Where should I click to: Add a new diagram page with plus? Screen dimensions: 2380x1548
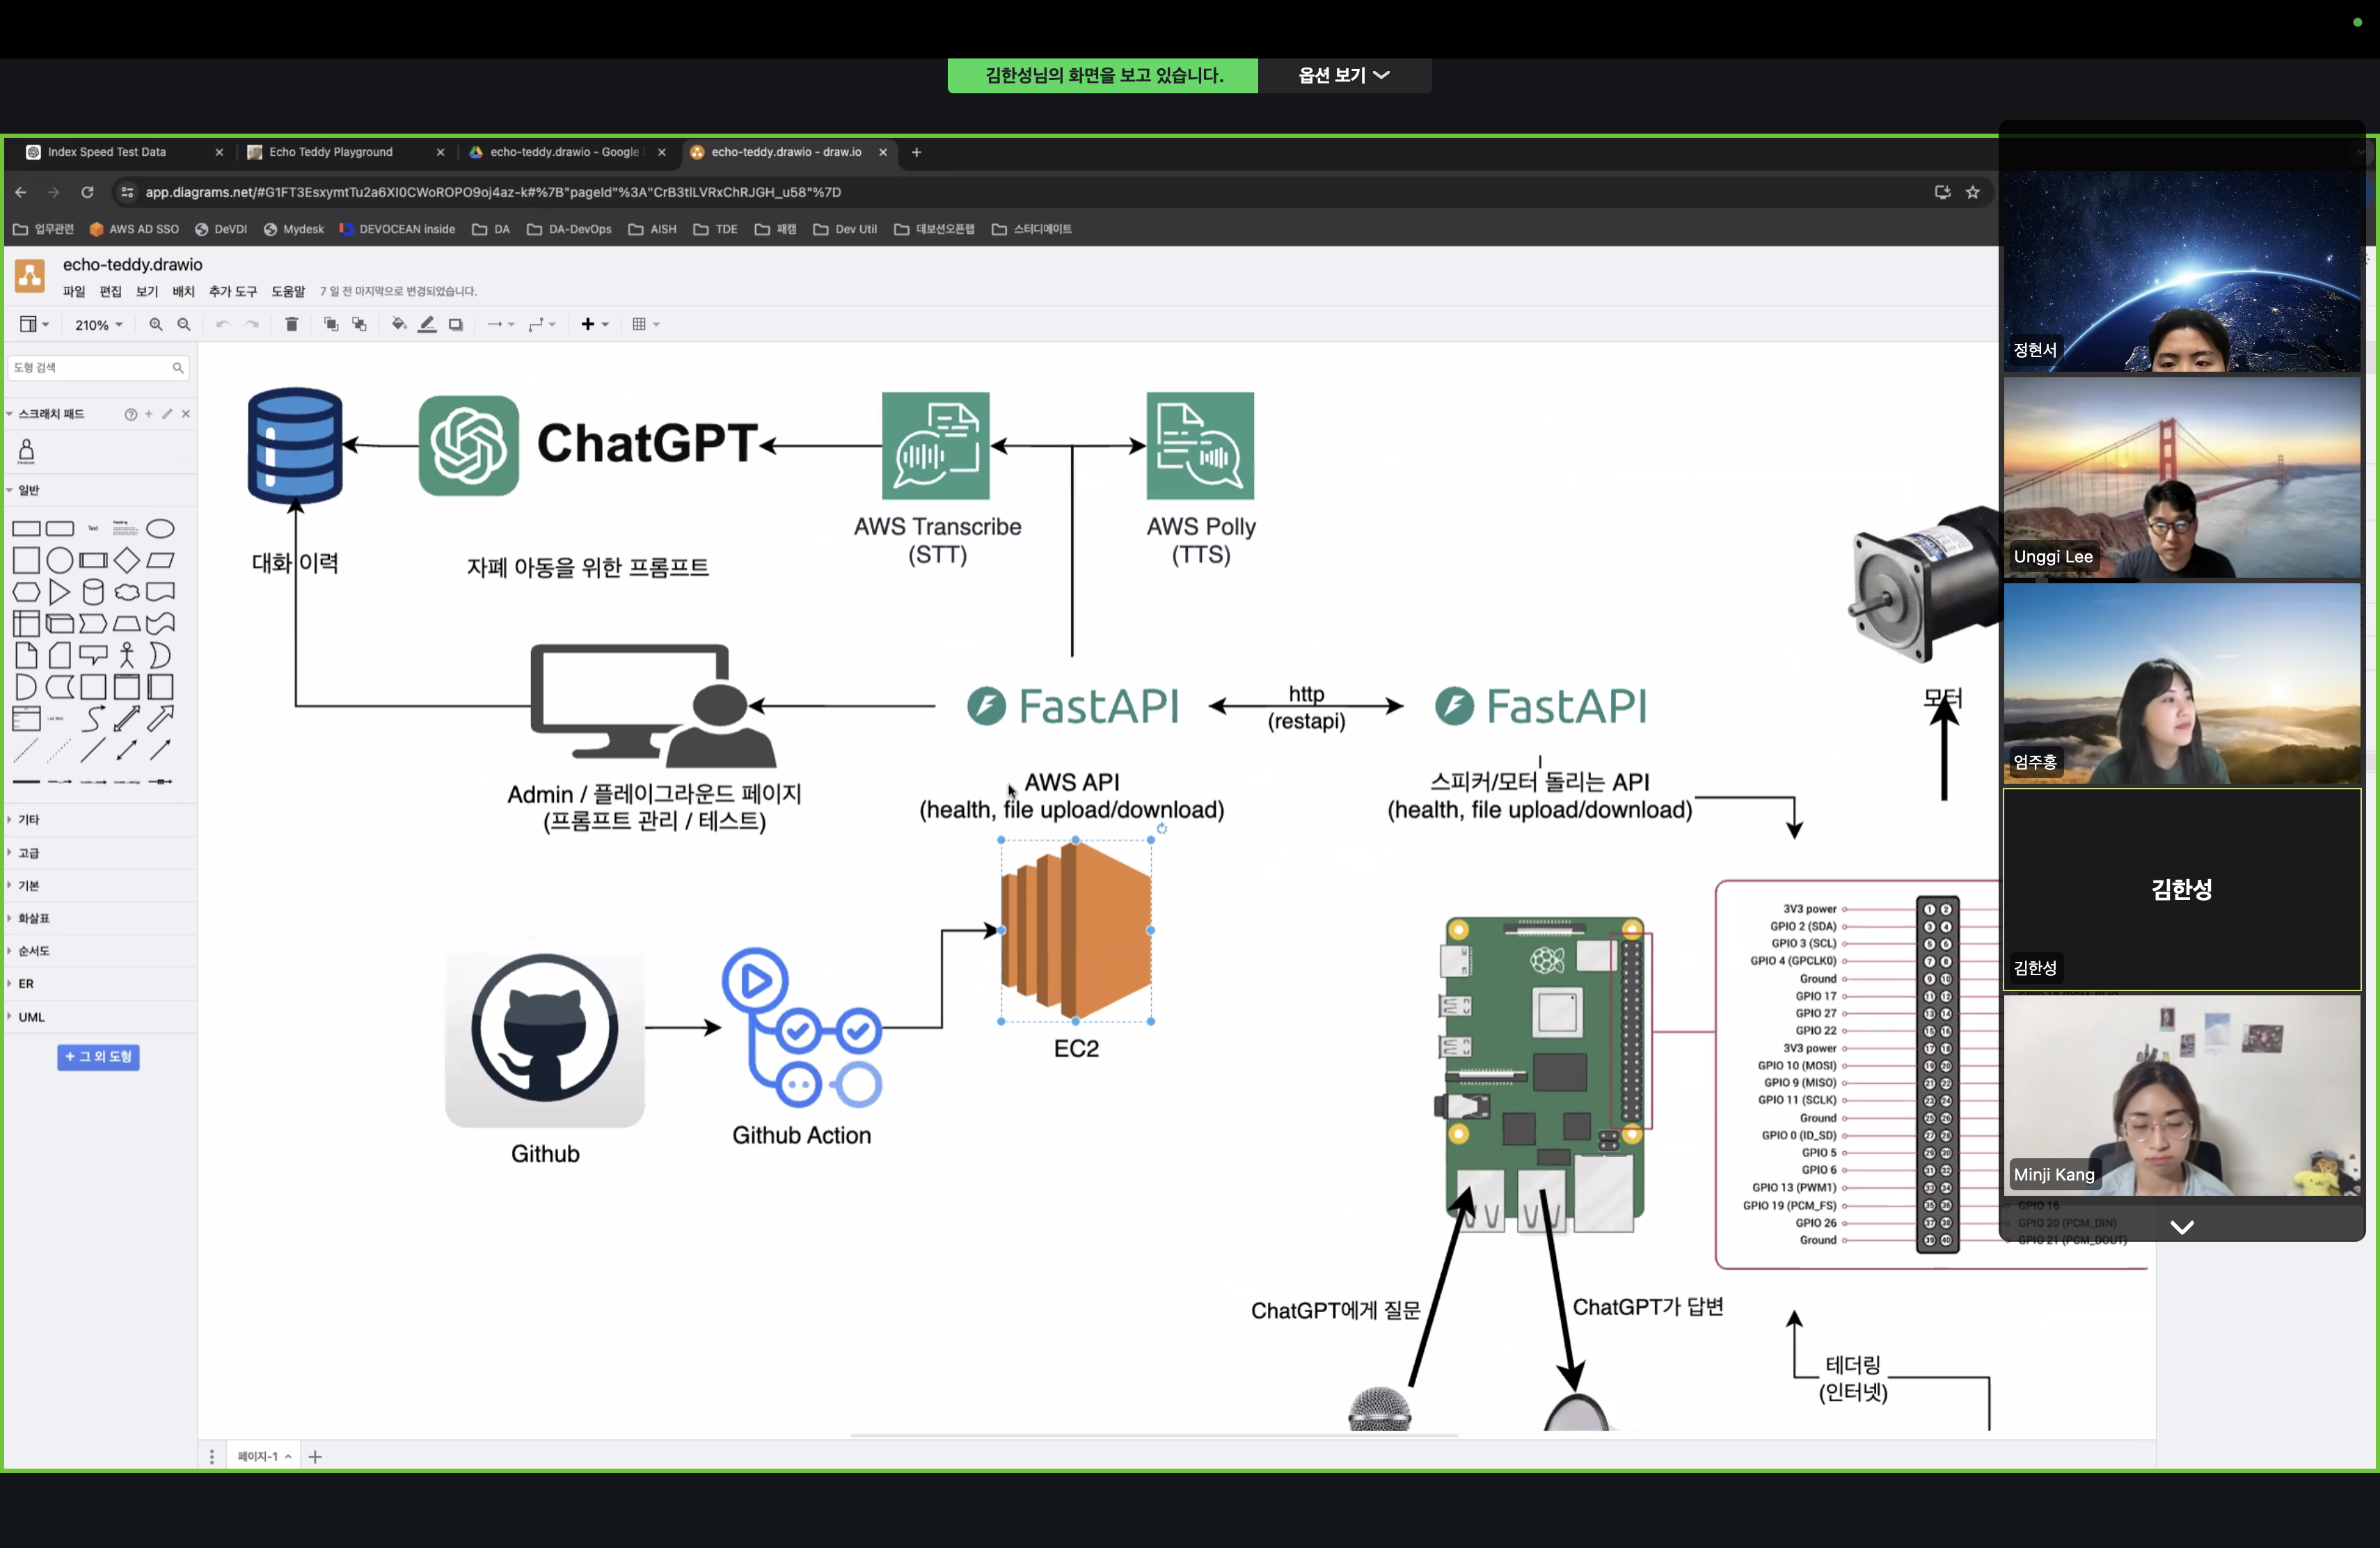[315, 1456]
